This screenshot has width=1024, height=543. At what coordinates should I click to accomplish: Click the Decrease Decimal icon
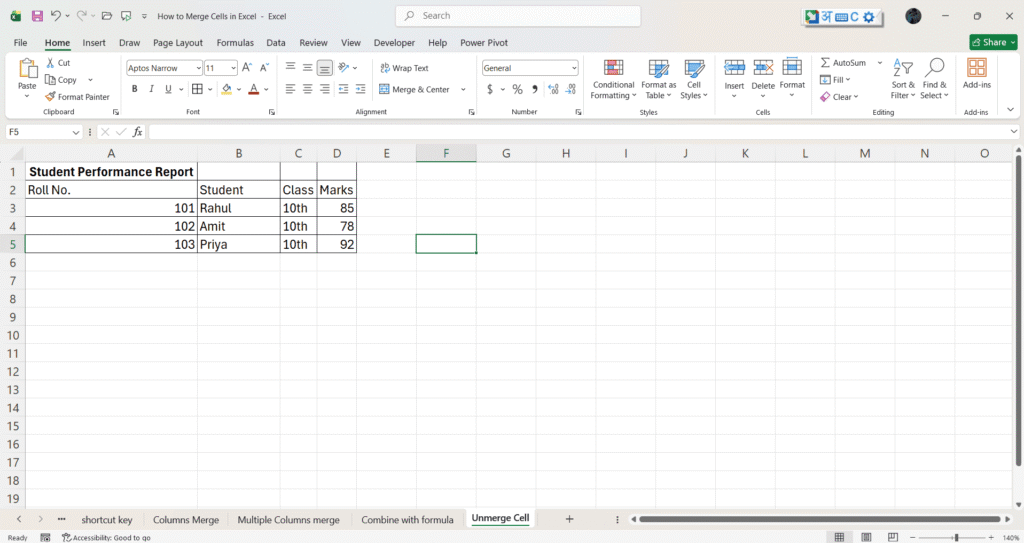coord(571,89)
